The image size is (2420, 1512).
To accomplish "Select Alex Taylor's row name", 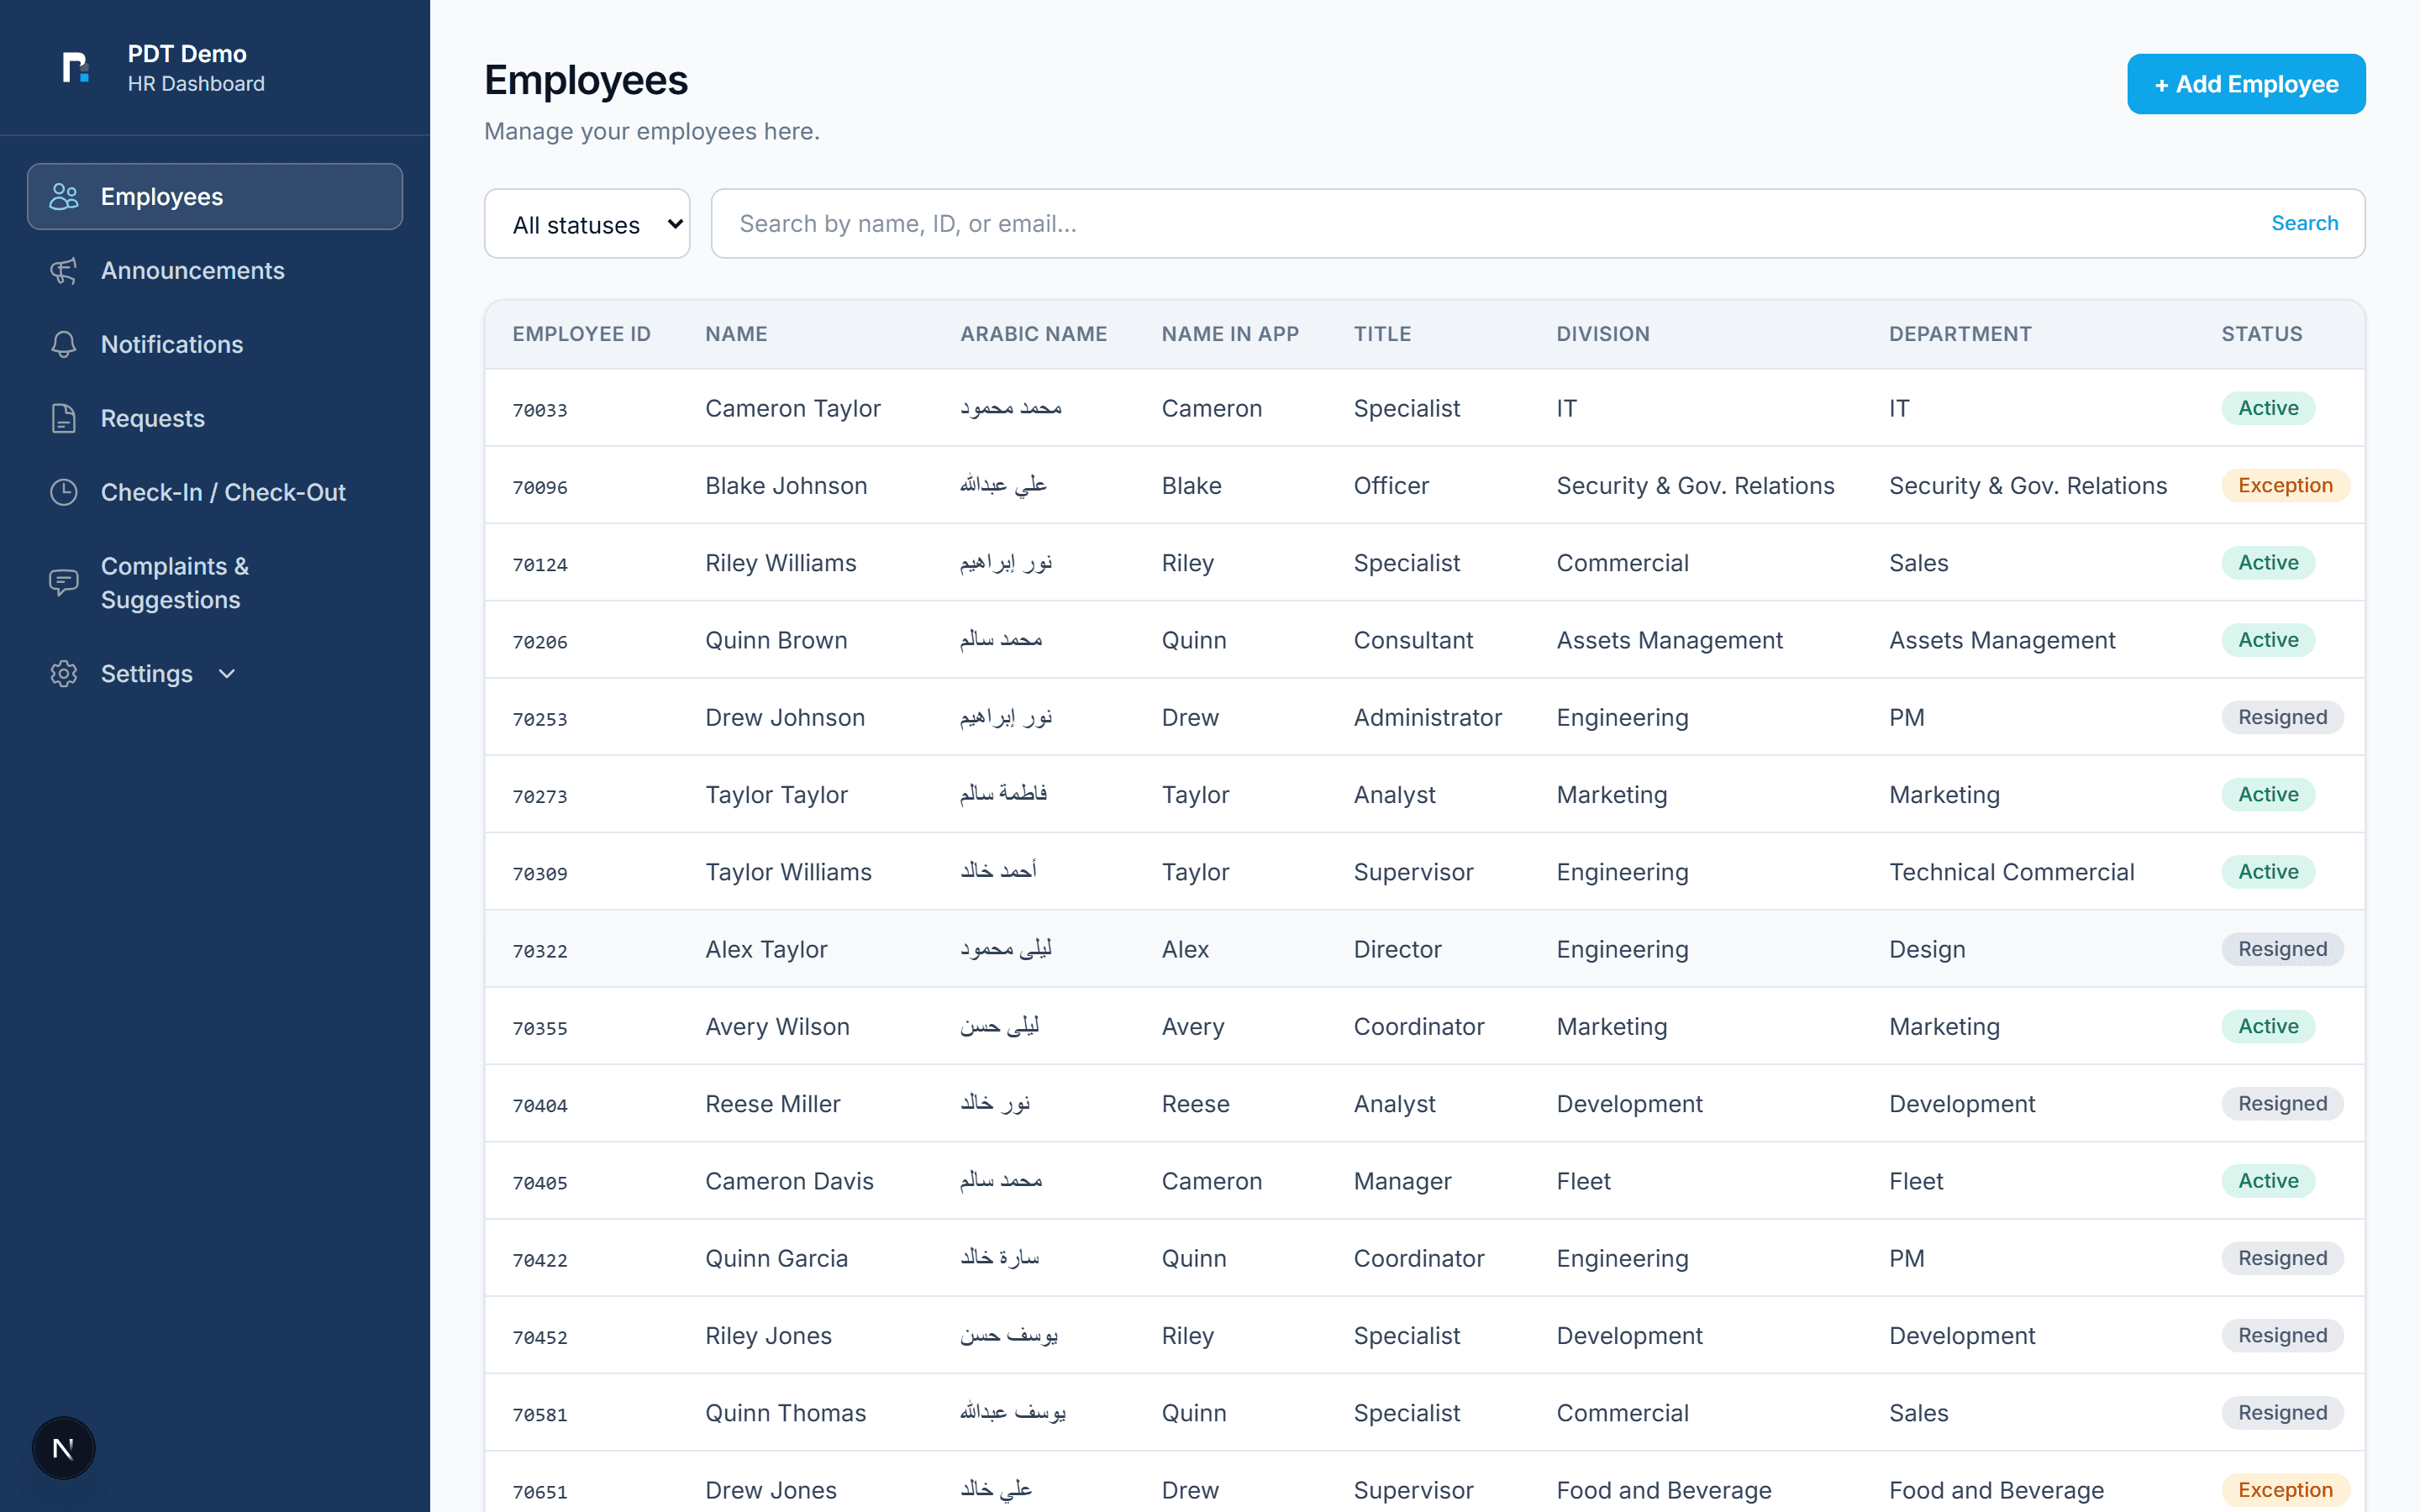I will [x=766, y=949].
